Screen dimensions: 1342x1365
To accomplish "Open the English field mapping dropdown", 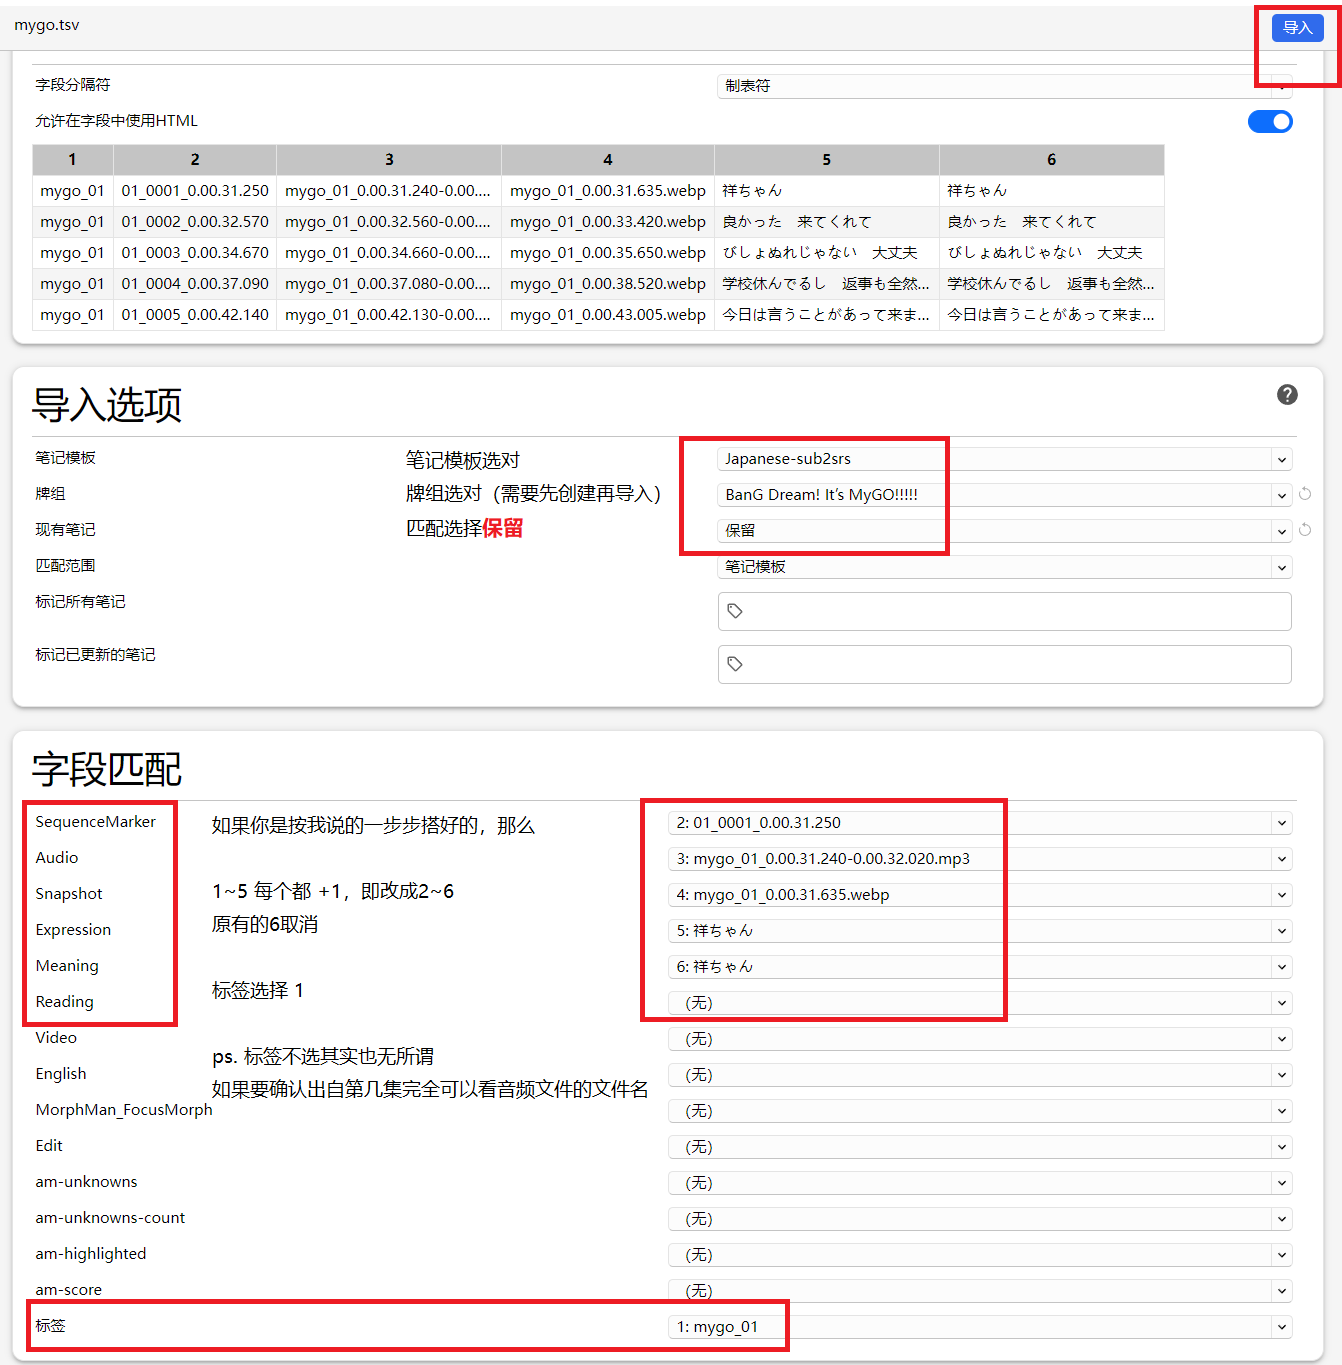I will (x=979, y=1075).
